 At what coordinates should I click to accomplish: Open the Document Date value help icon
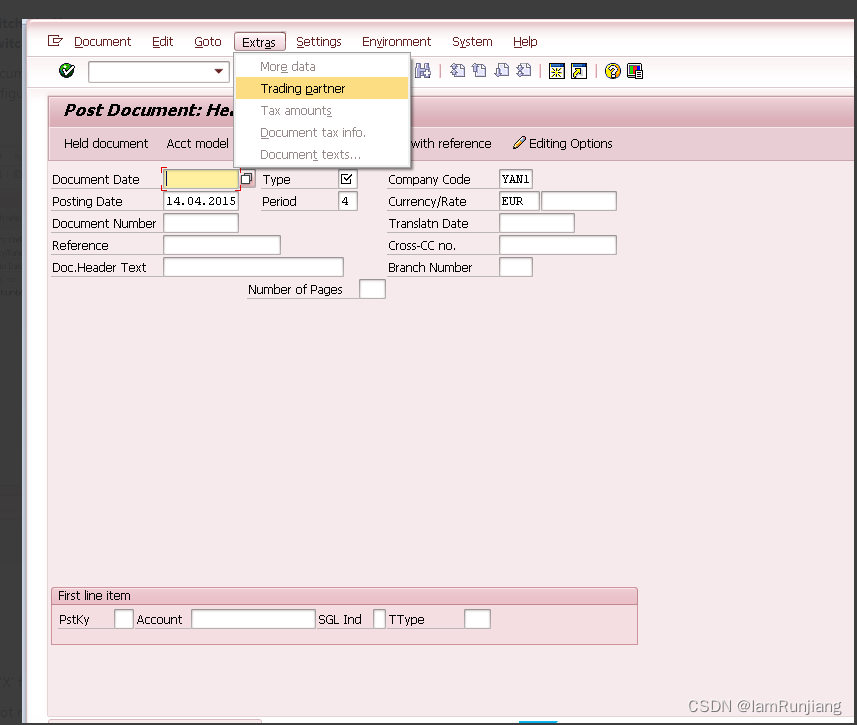pos(247,179)
